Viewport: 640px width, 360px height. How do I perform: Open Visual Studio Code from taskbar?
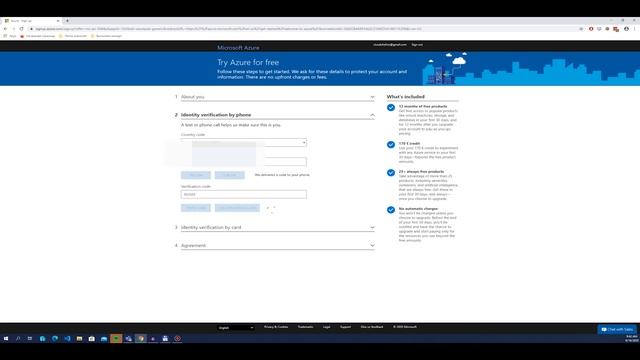[67, 338]
